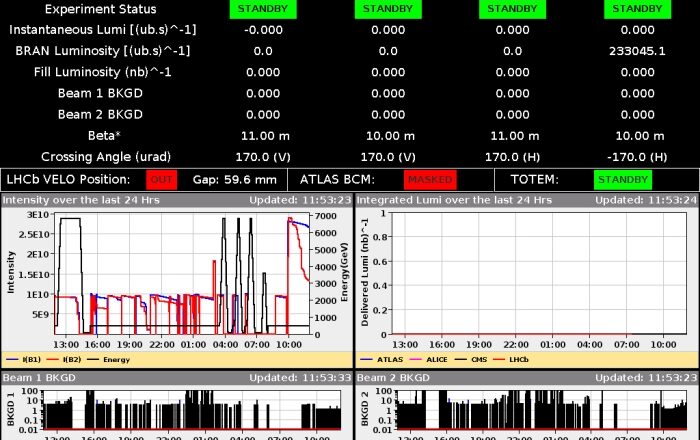The image size is (700, 440).
Task: Click the 7000 energy axis tick
Action: [325, 216]
